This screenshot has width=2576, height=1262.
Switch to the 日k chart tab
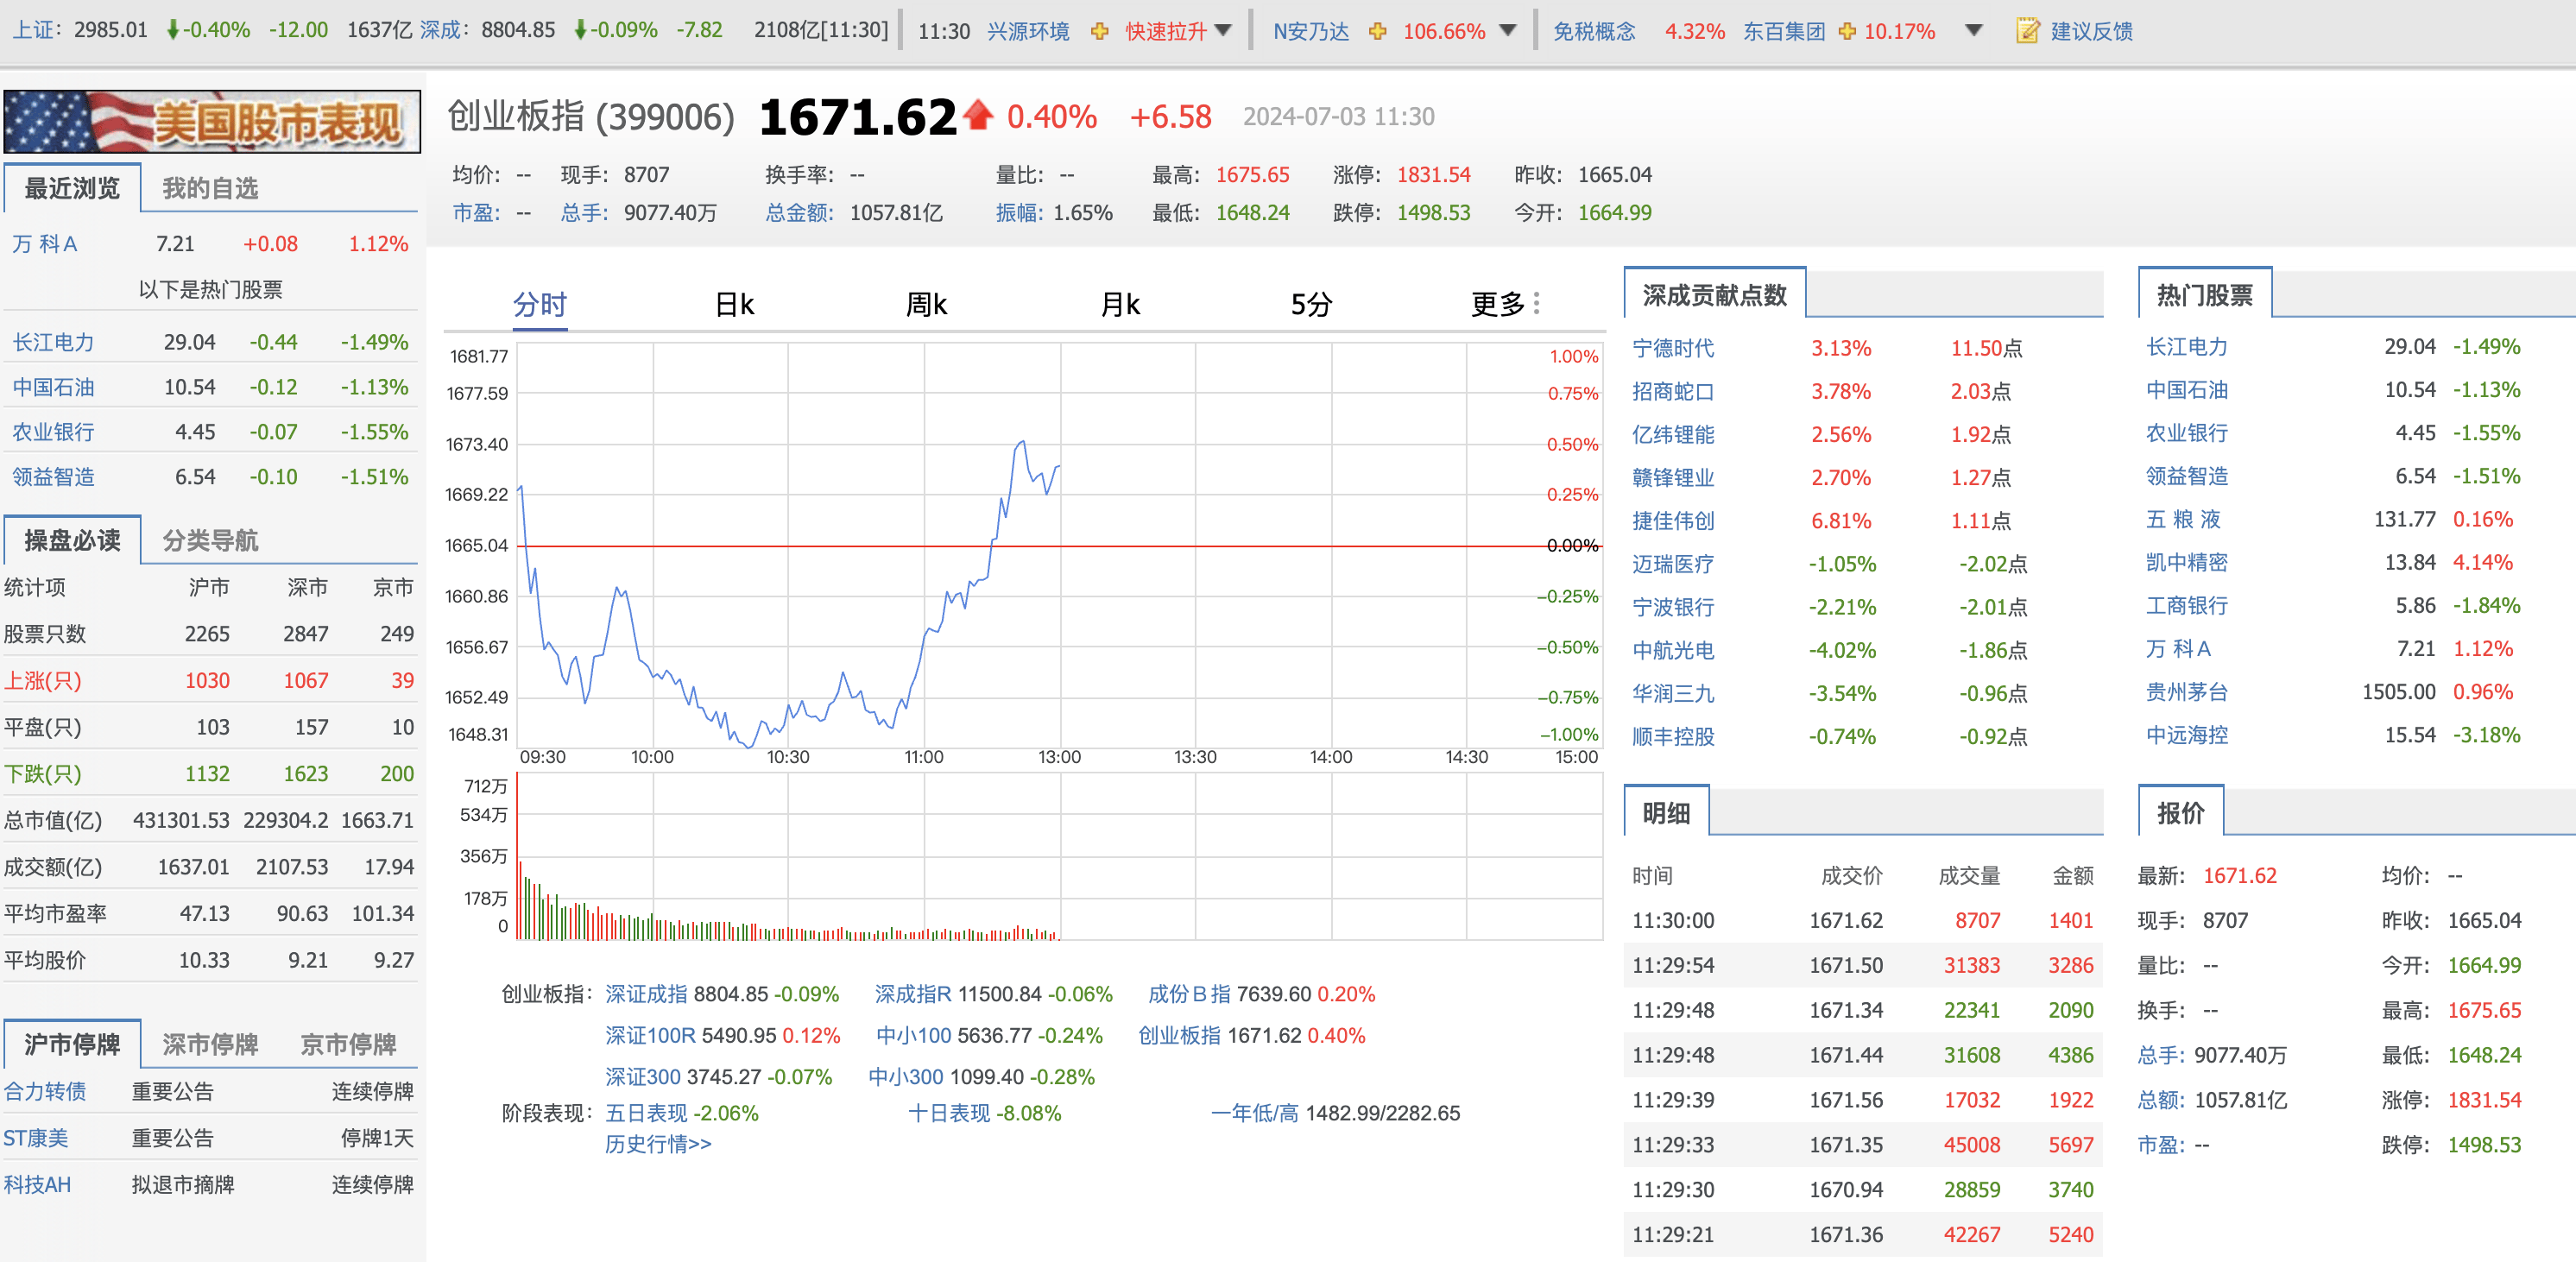tap(734, 303)
